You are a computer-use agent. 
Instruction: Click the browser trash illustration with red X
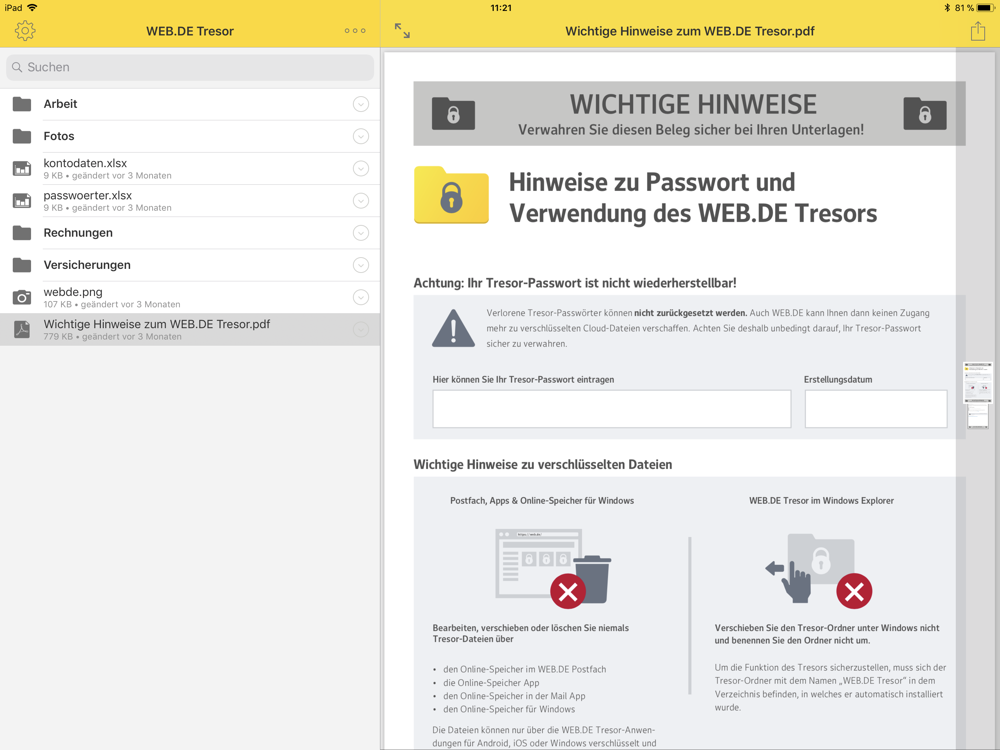[553, 567]
